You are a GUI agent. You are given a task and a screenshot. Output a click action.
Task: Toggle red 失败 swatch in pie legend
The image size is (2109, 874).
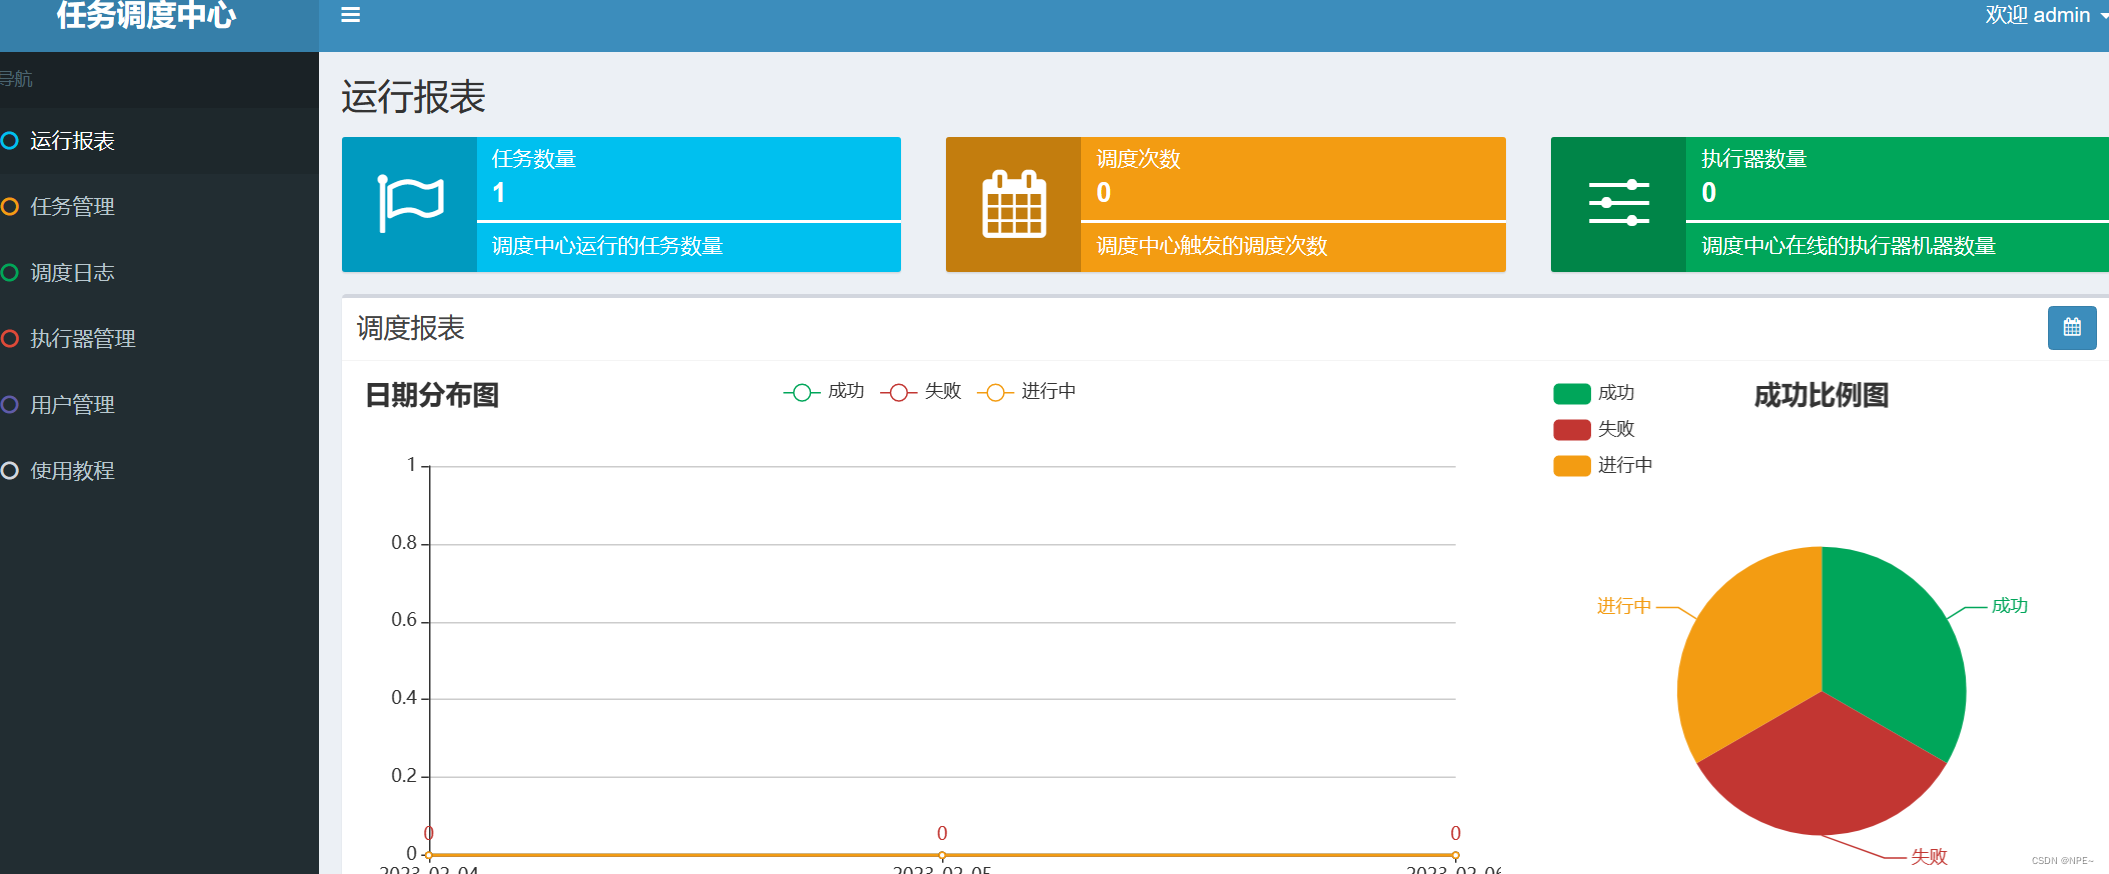tap(1572, 430)
